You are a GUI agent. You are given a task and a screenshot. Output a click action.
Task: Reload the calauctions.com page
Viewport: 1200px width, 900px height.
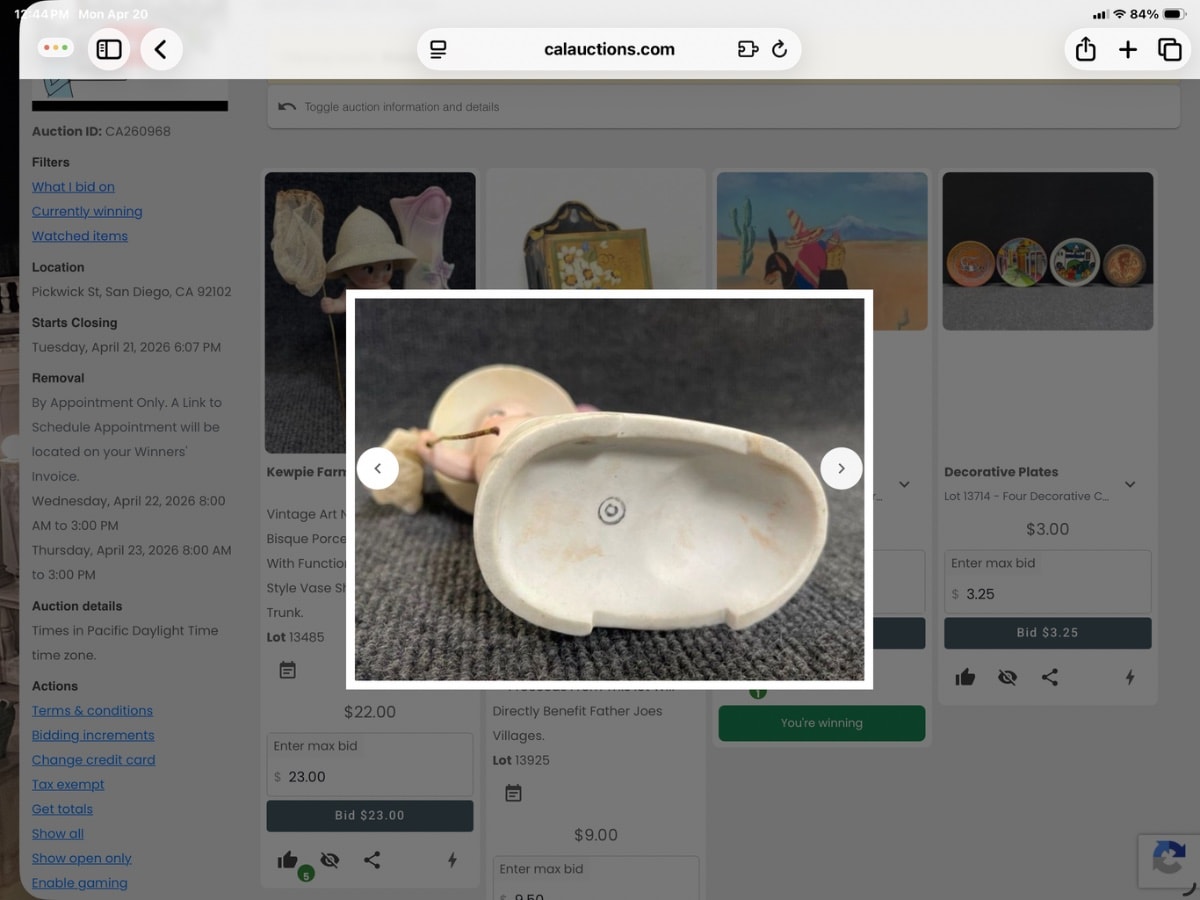(780, 49)
